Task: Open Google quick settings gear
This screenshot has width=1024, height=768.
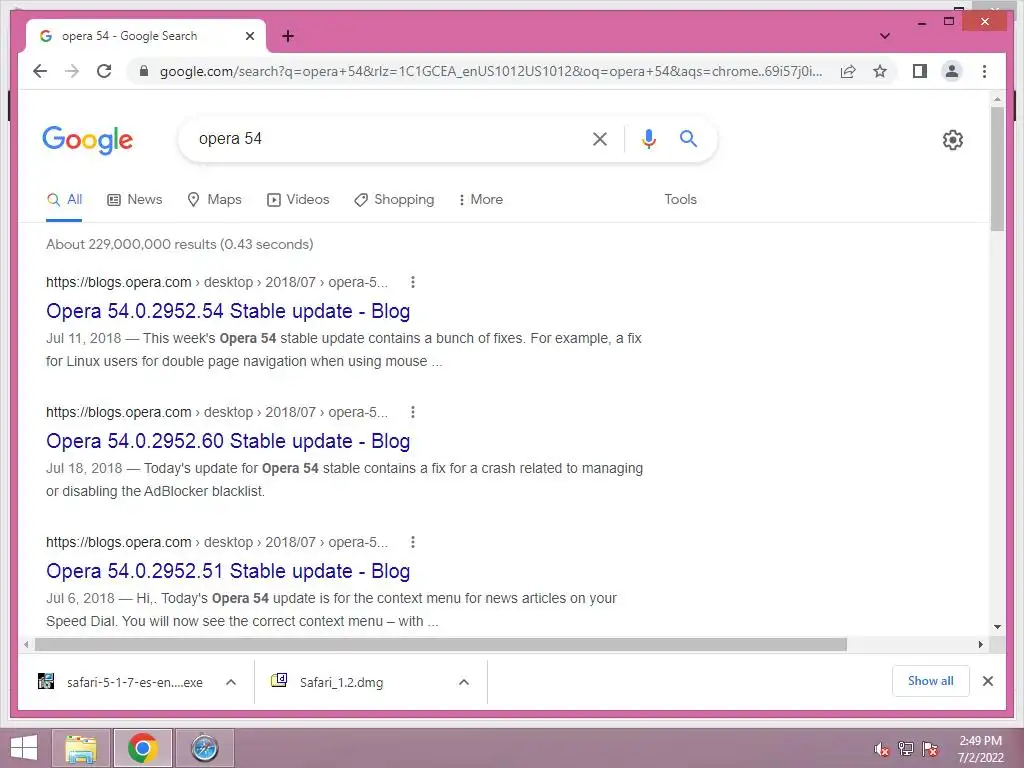Action: tap(952, 140)
